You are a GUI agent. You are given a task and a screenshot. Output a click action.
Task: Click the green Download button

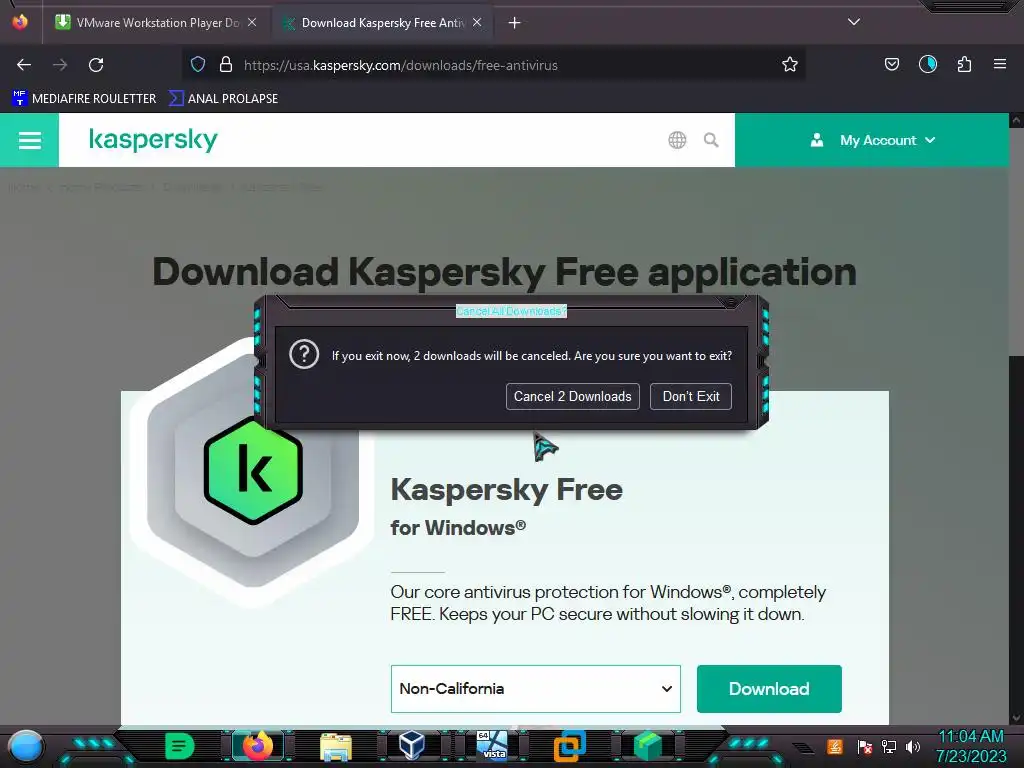(x=769, y=689)
